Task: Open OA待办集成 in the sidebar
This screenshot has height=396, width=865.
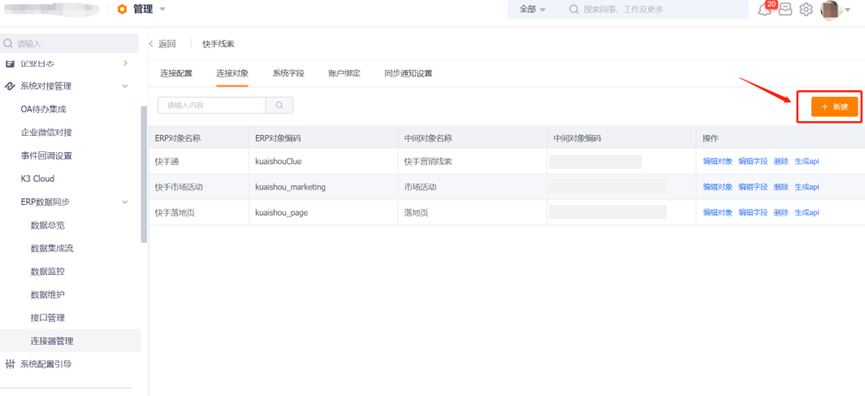Action: (x=44, y=109)
